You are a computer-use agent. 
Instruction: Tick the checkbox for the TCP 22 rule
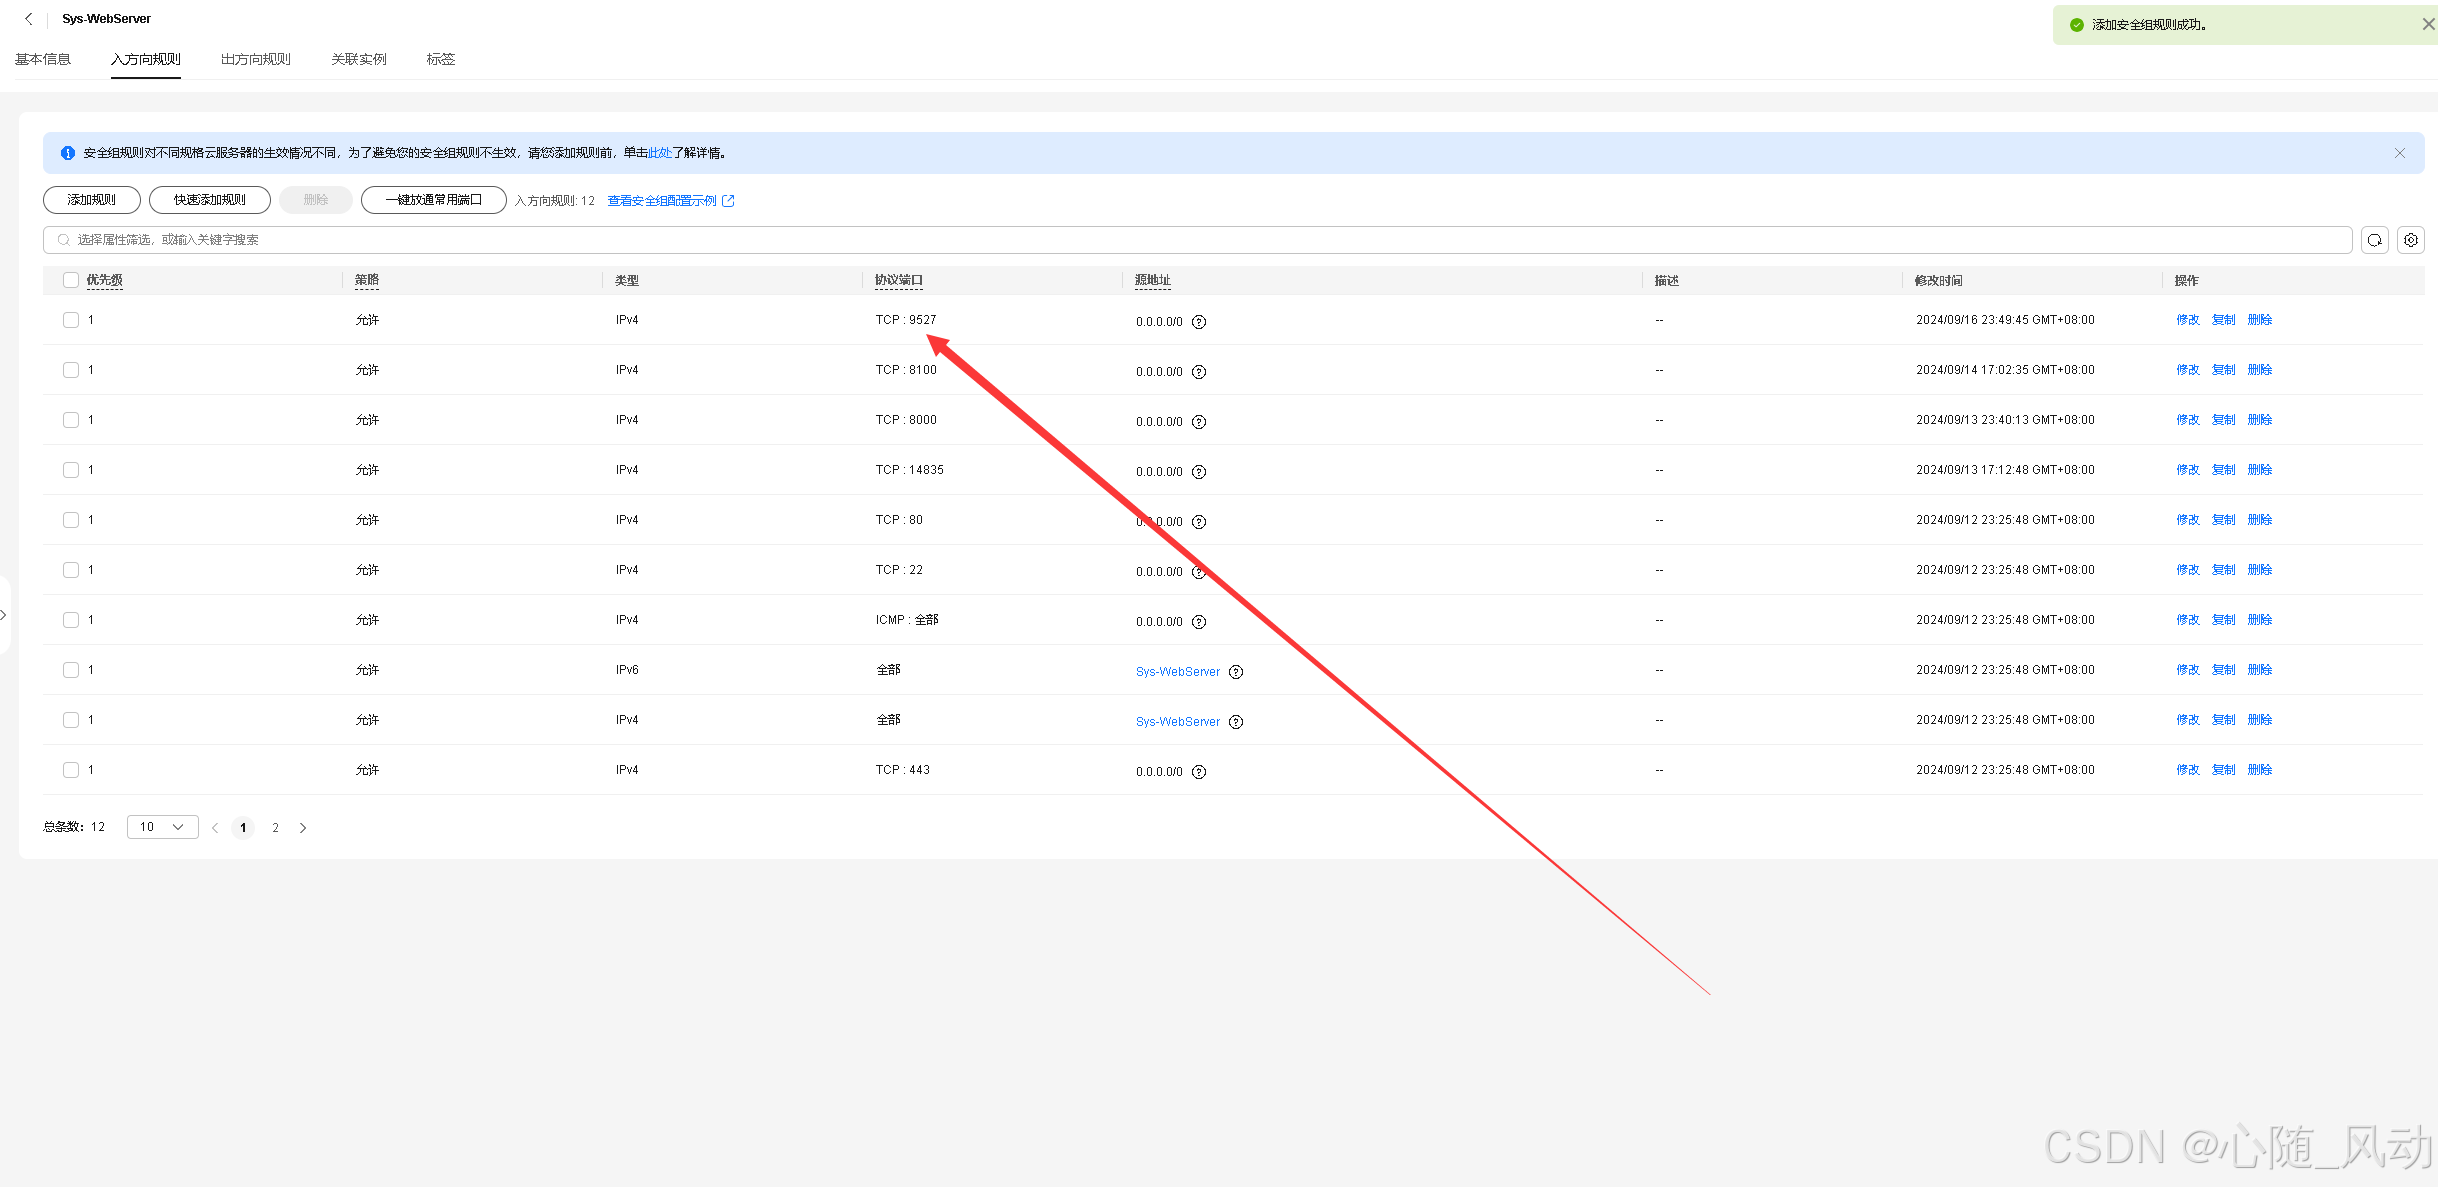pyautogui.click(x=71, y=570)
